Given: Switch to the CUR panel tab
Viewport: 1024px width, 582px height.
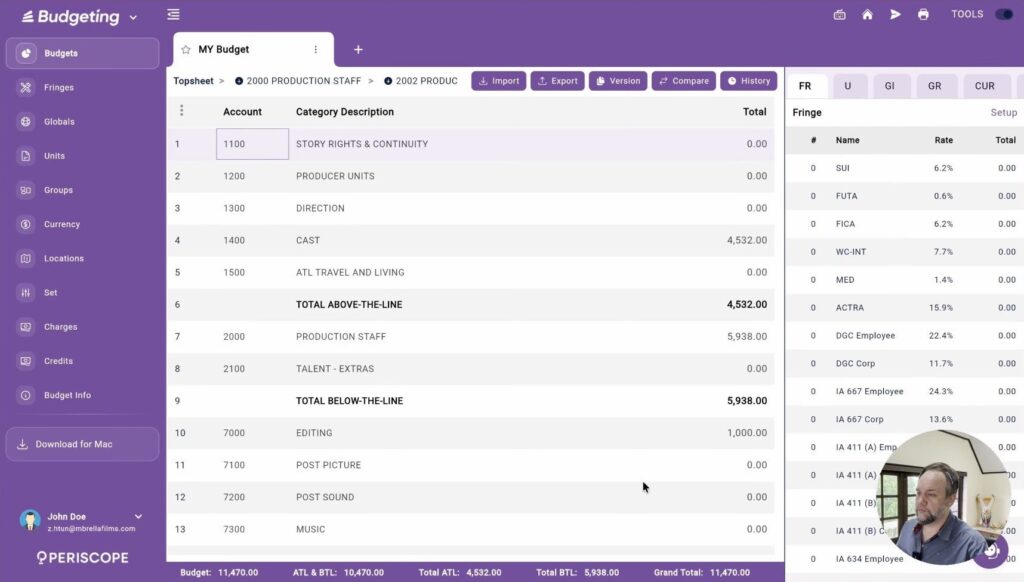Looking at the screenshot, I should point(985,86).
